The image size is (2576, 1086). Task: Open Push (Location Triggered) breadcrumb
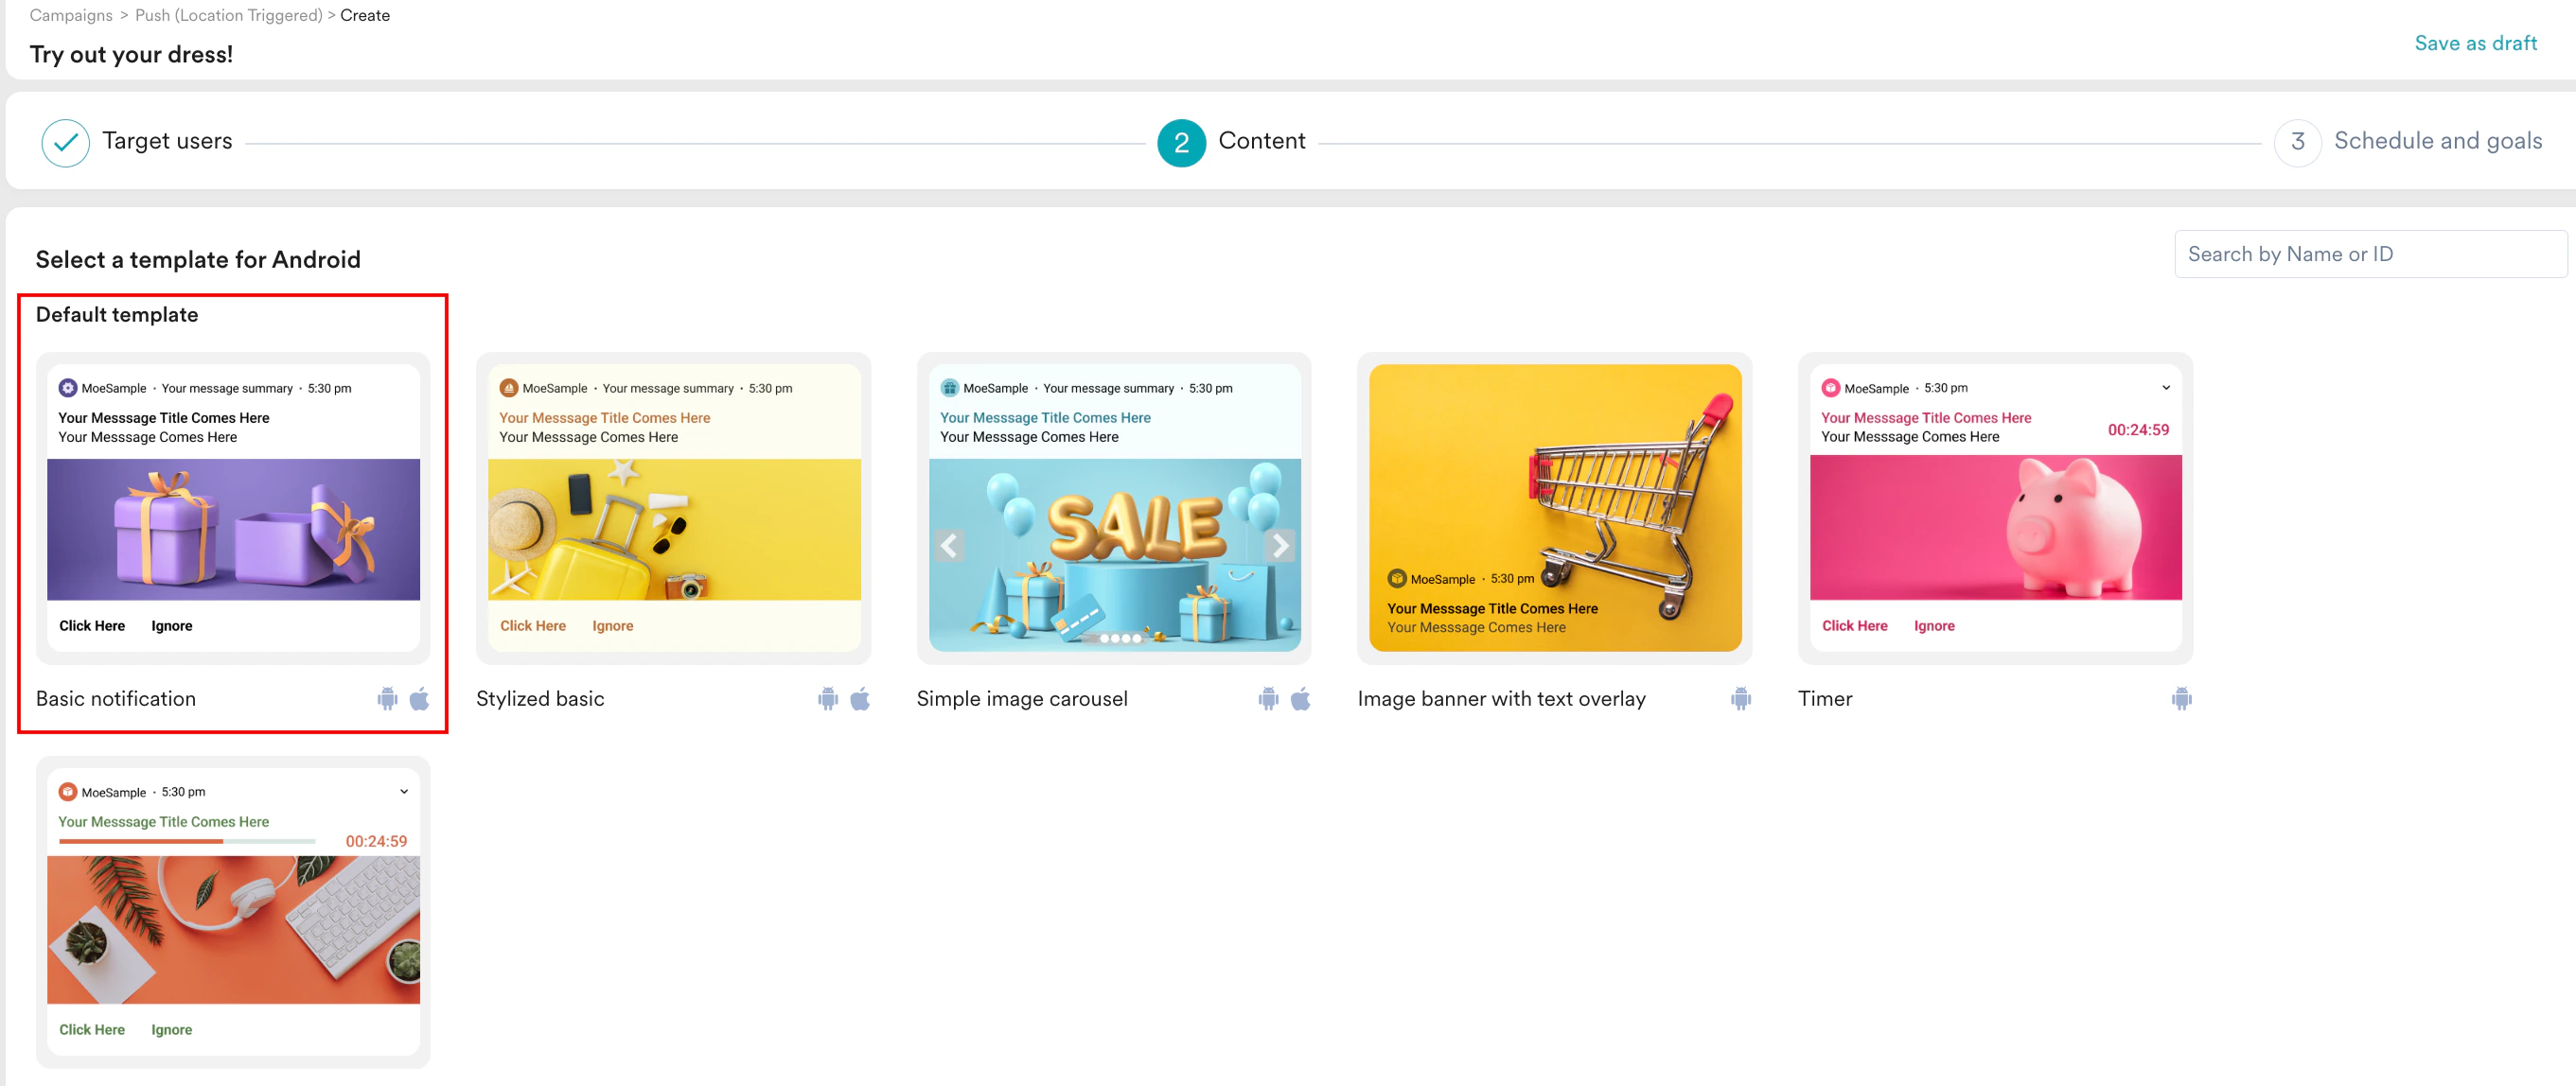228,15
